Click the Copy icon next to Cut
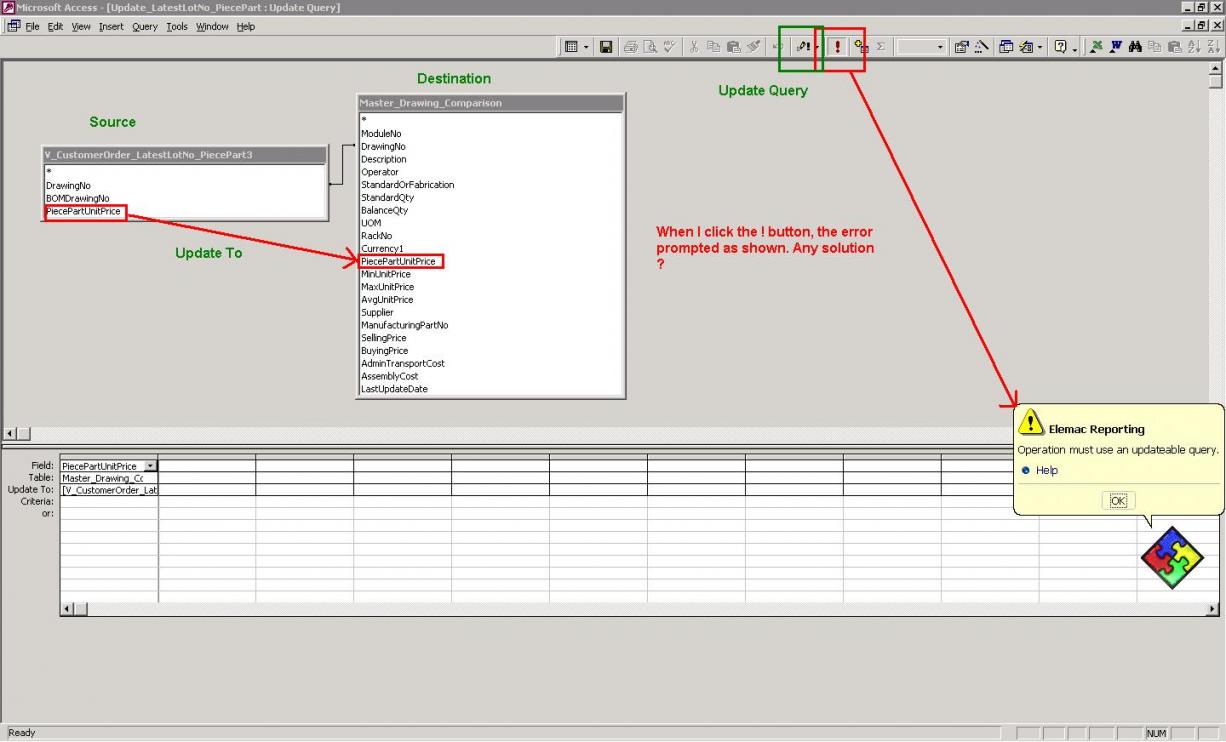The width and height of the screenshot is (1226, 742). pos(714,47)
